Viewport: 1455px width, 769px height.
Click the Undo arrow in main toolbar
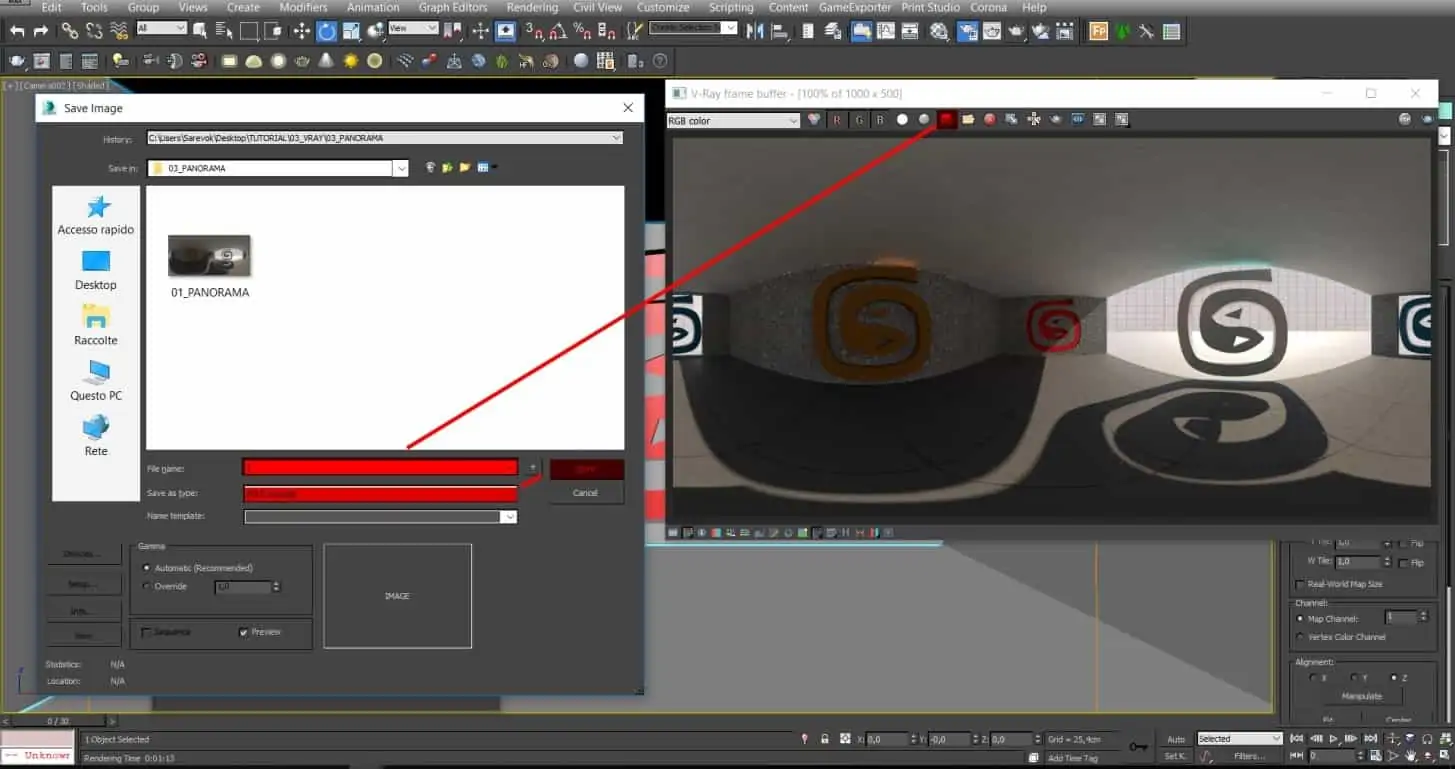pos(17,31)
